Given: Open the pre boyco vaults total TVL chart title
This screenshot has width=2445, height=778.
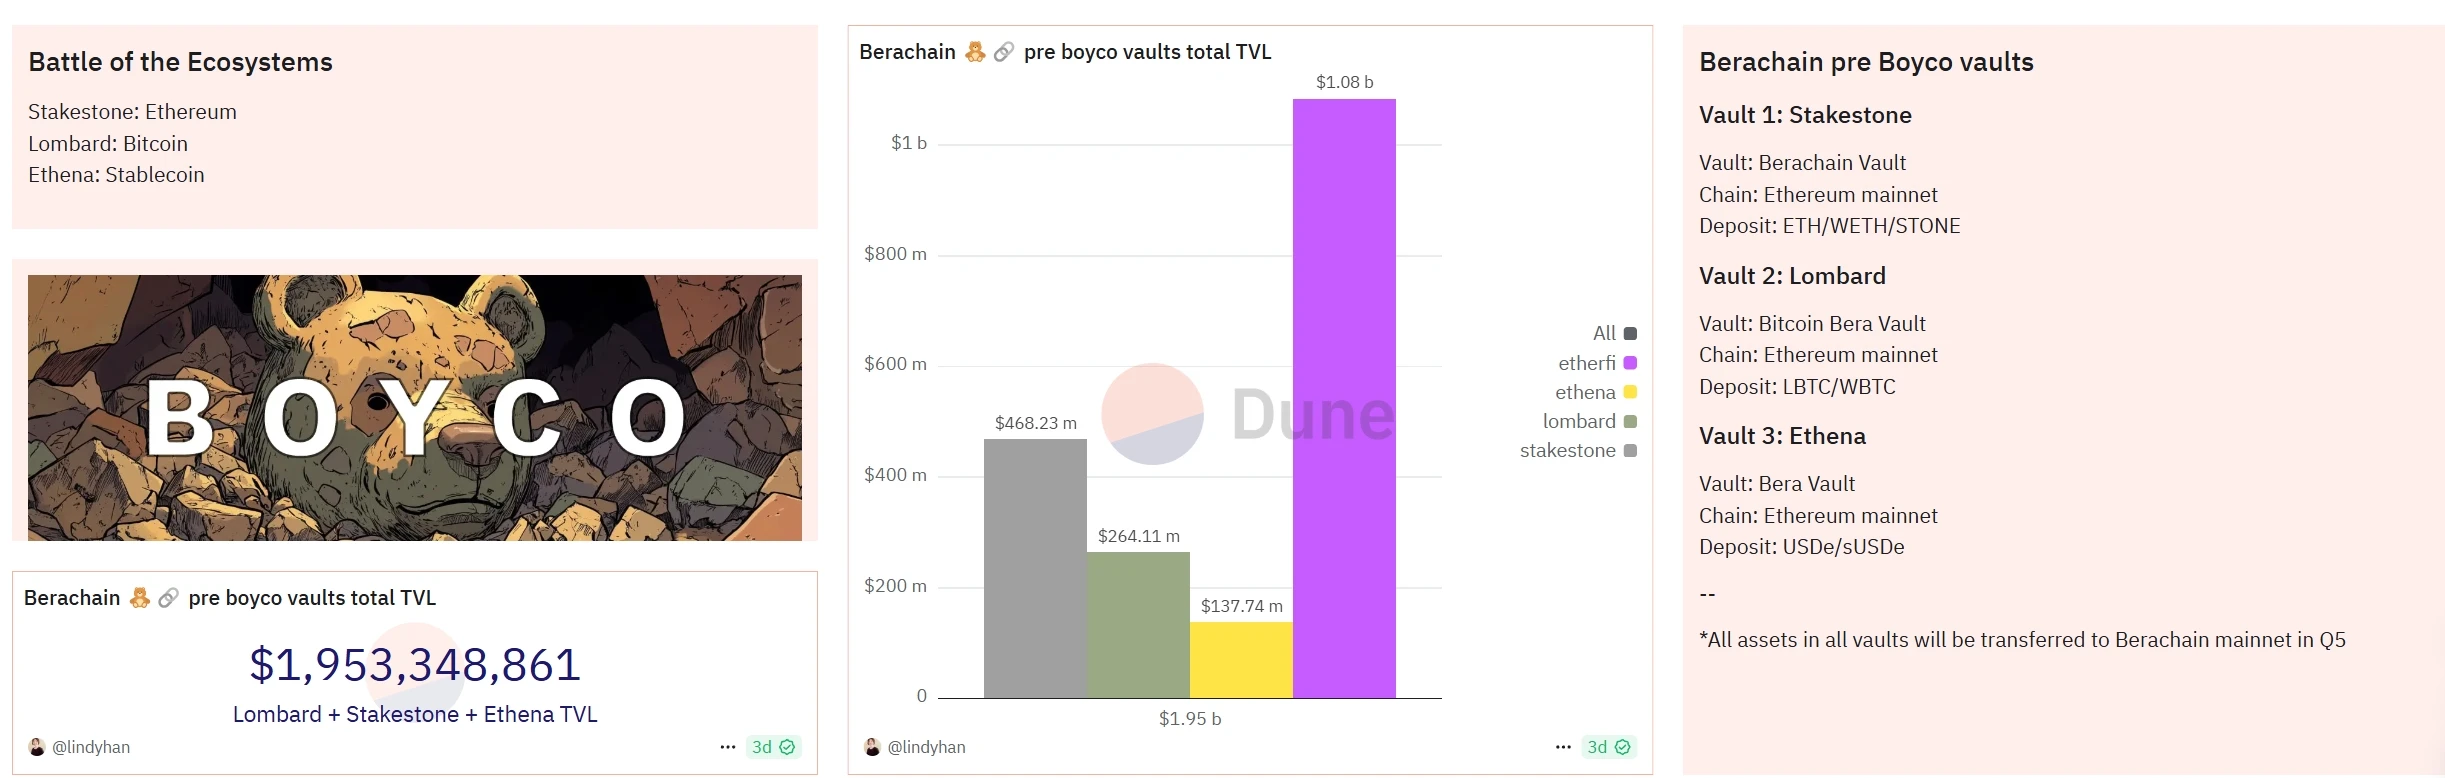Looking at the screenshot, I should click(x=1147, y=52).
